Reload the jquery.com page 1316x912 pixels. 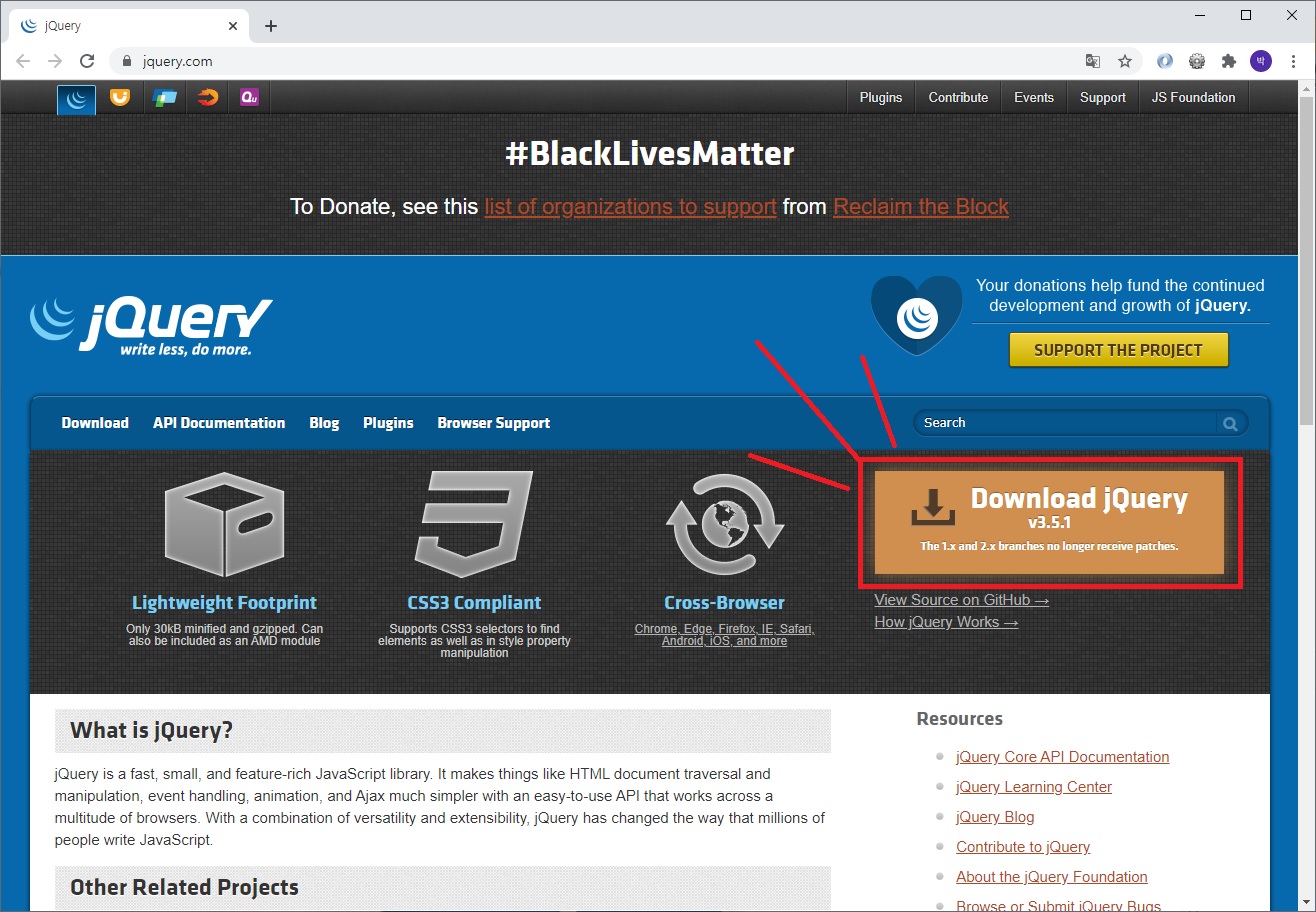87,61
